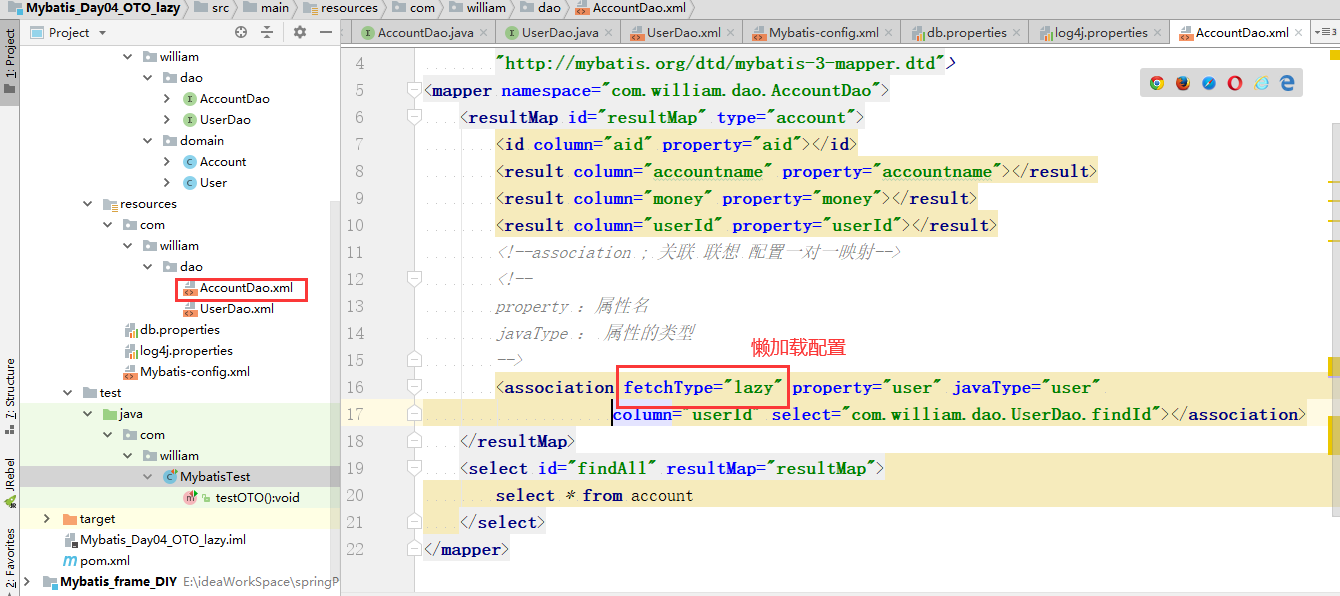Select Mybatis-config.xml in project tree

click(186, 372)
